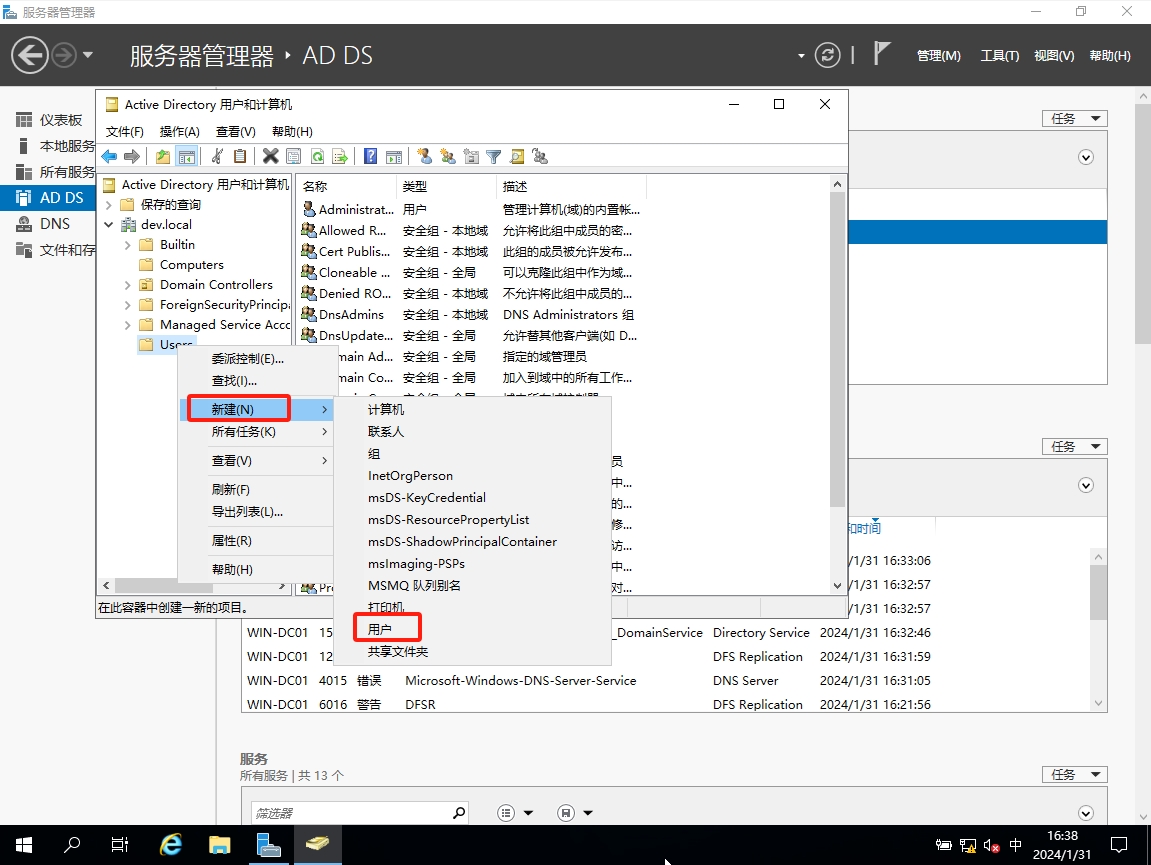Viewport: 1151px width, 865px height.
Task: Select 用户 in the New submenu
Action: (380, 629)
